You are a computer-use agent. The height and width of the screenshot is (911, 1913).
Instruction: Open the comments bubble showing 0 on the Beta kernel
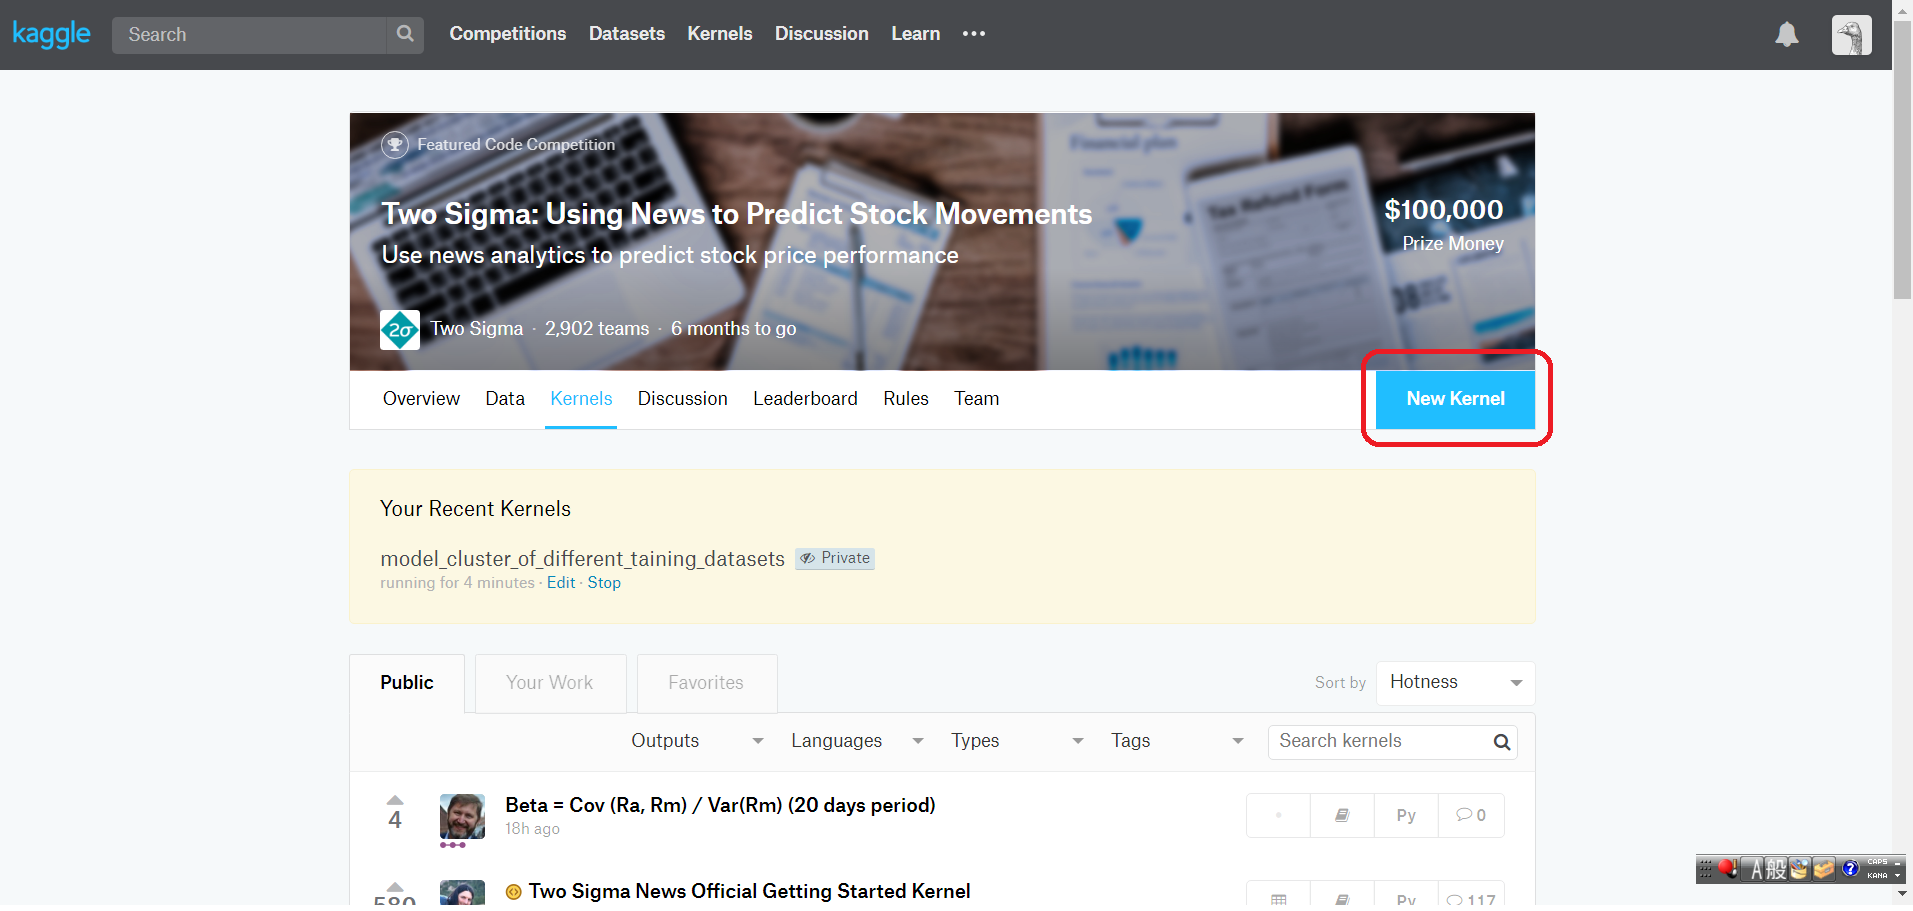(x=1471, y=815)
